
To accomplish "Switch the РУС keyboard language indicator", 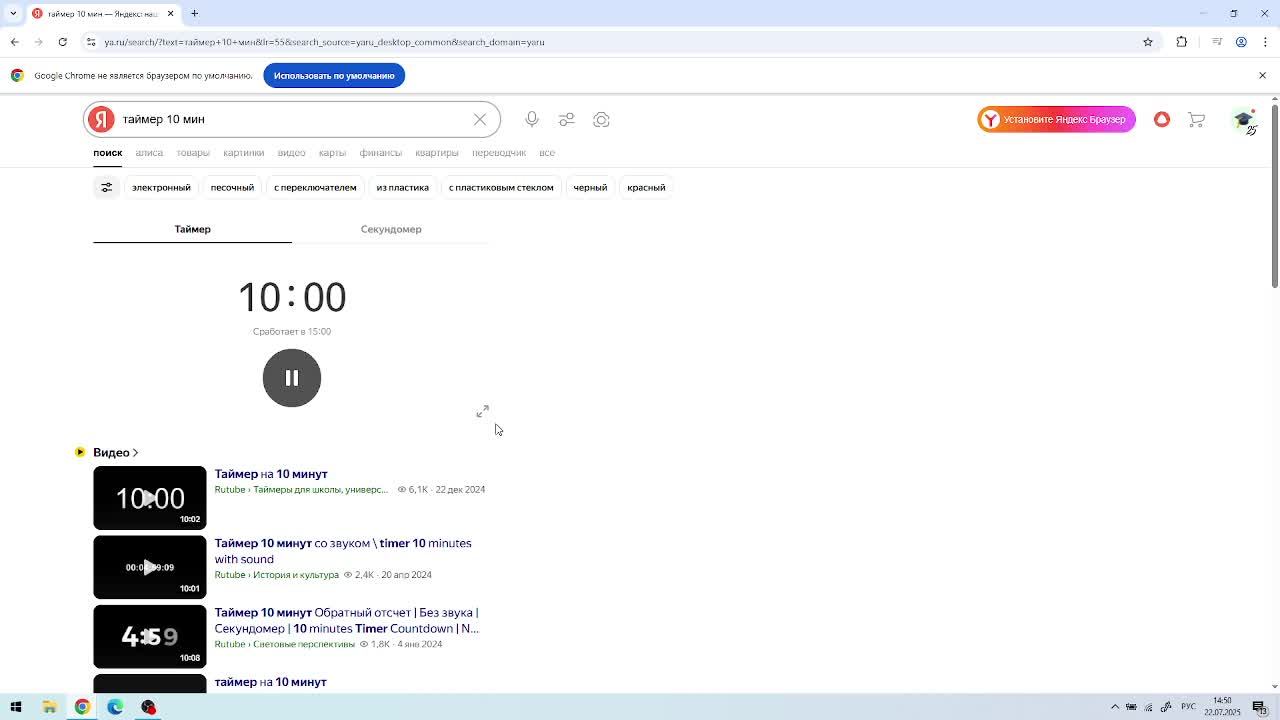I will tap(1188, 707).
